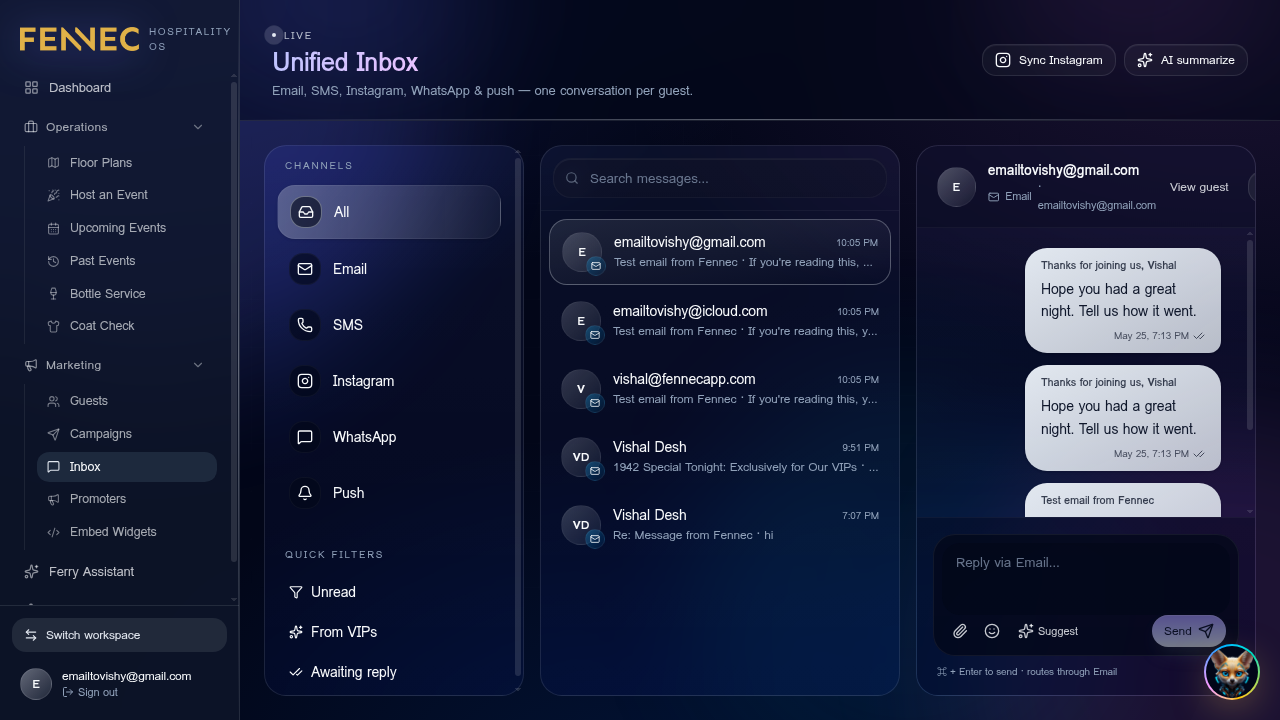Click the Ferry Assistant sparkle icon

pyautogui.click(x=31, y=572)
